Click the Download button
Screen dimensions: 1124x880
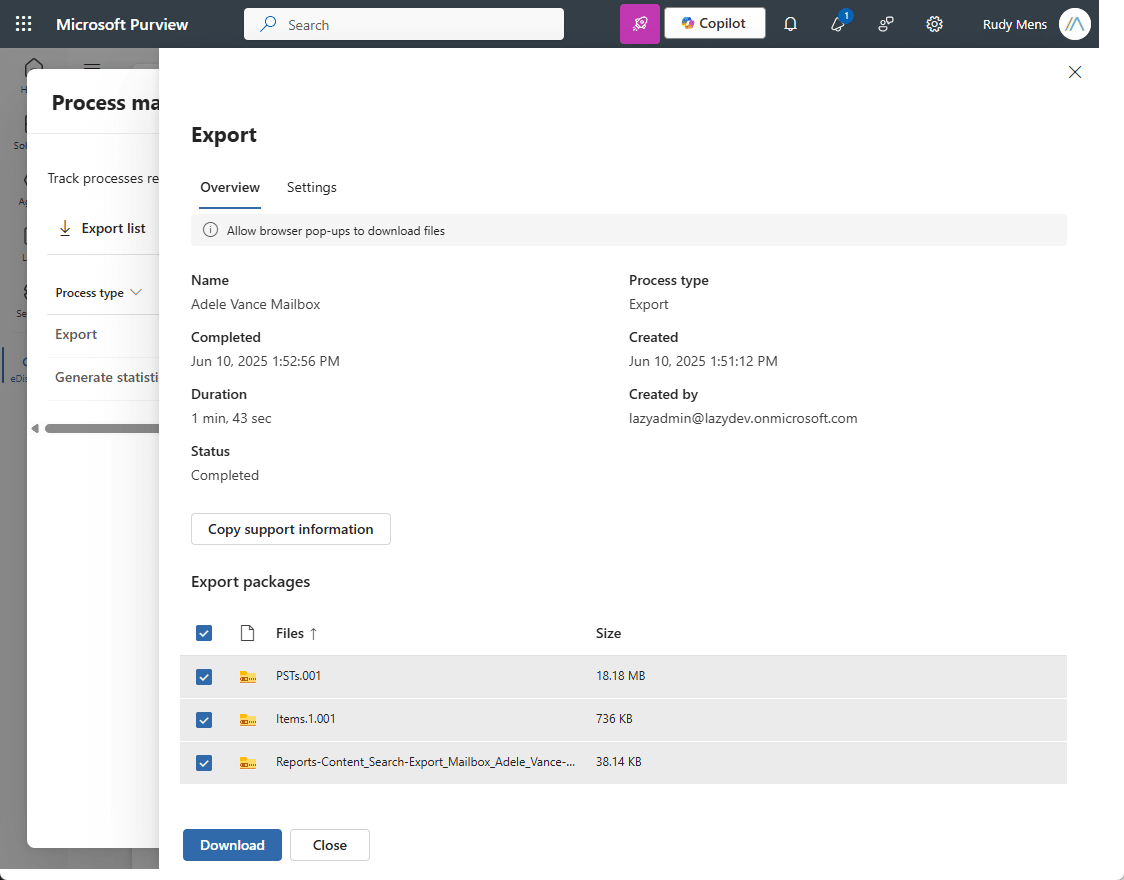pos(232,845)
